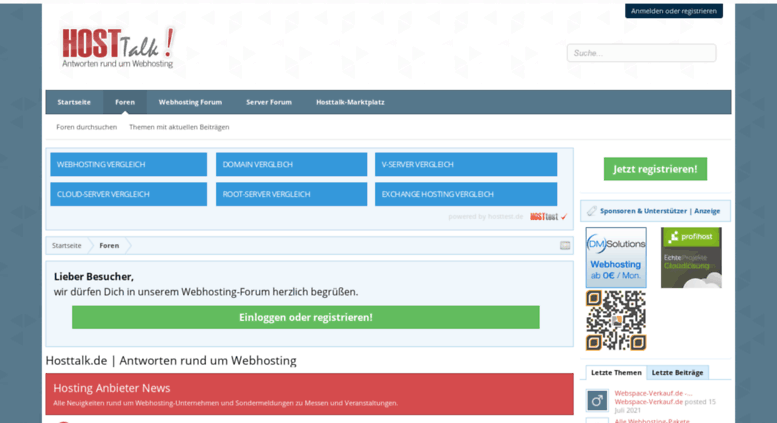Viewport: 777px width, 423px height.
Task: Click the HostTalk logo
Action: coord(118,48)
